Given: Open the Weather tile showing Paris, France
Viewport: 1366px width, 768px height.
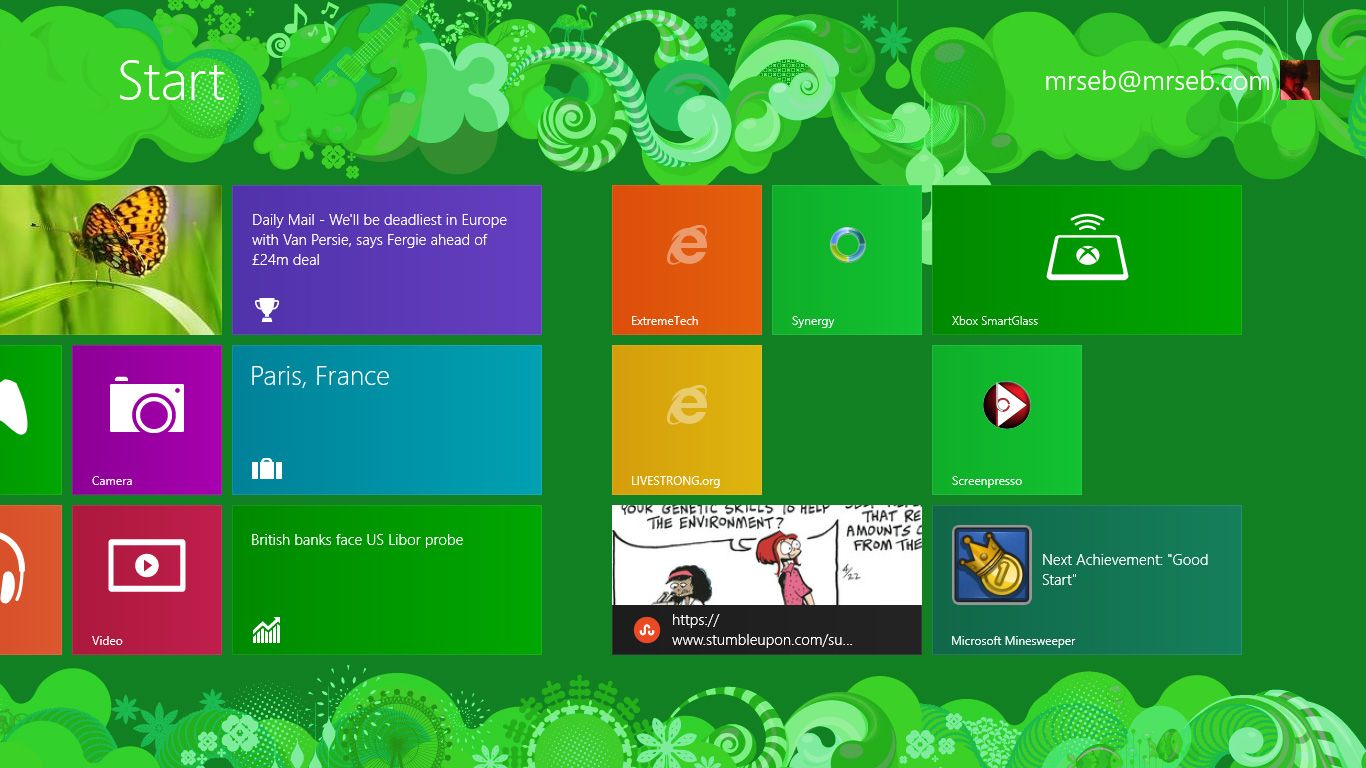Looking at the screenshot, I should 386,419.
